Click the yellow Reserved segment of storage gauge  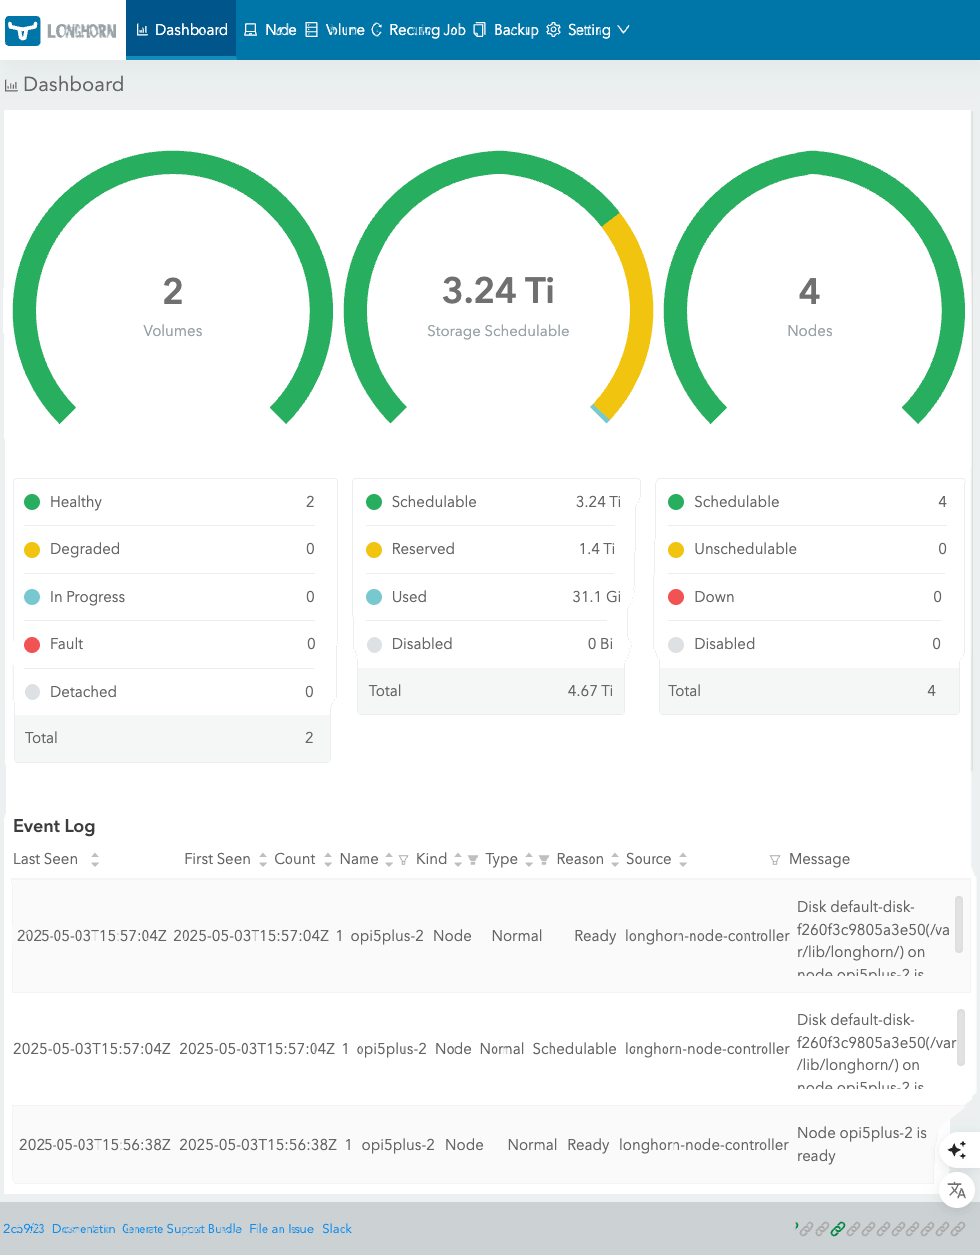637,310
